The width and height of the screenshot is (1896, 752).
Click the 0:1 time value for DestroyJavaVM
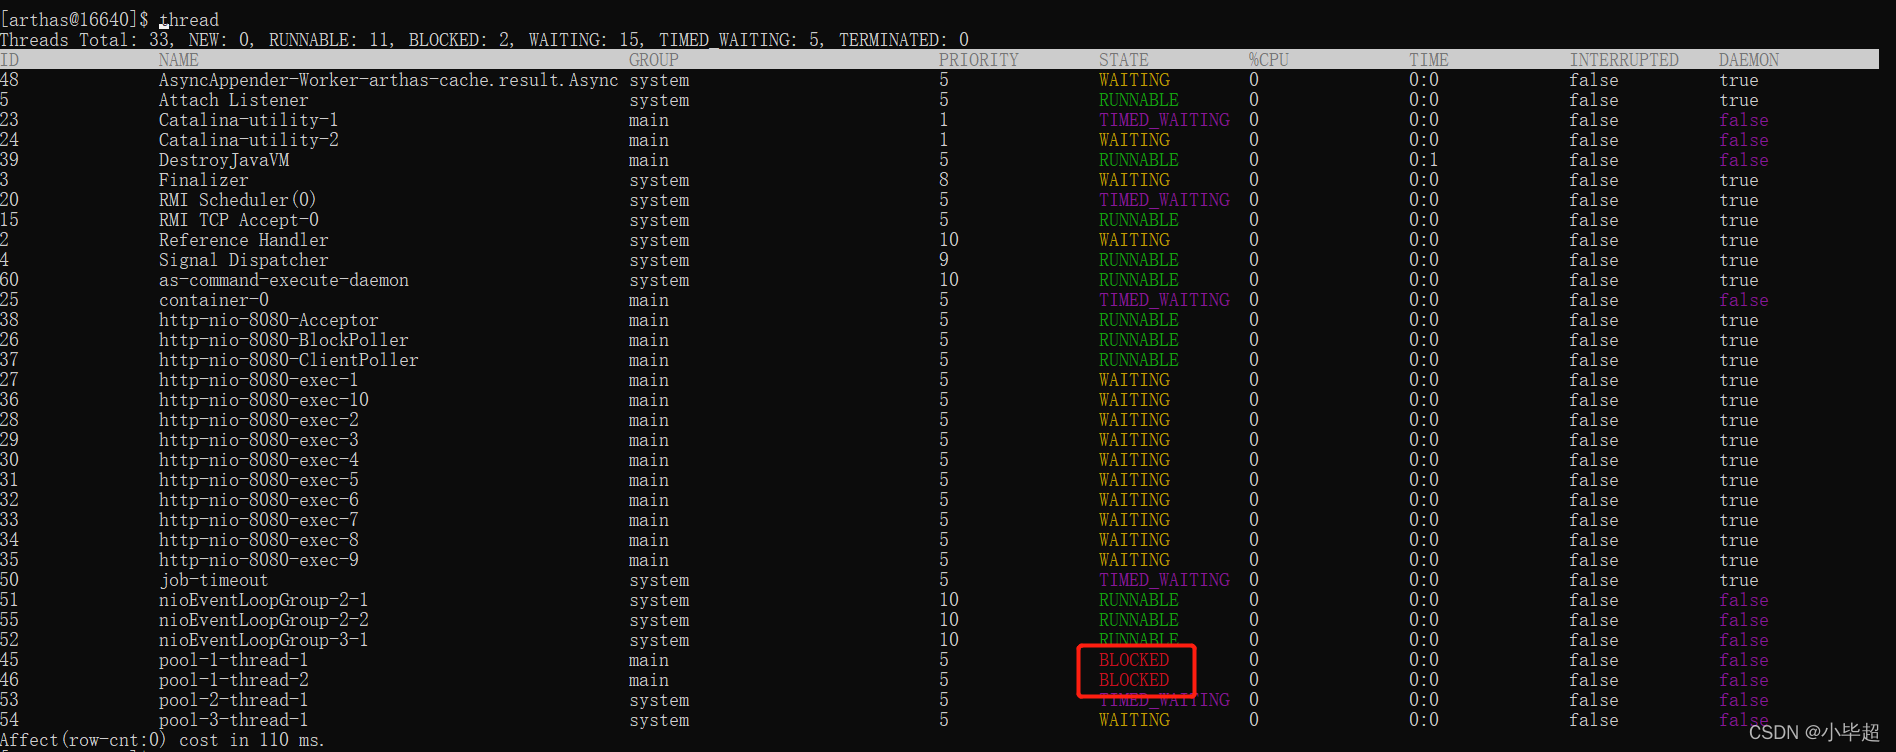(x=1424, y=160)
